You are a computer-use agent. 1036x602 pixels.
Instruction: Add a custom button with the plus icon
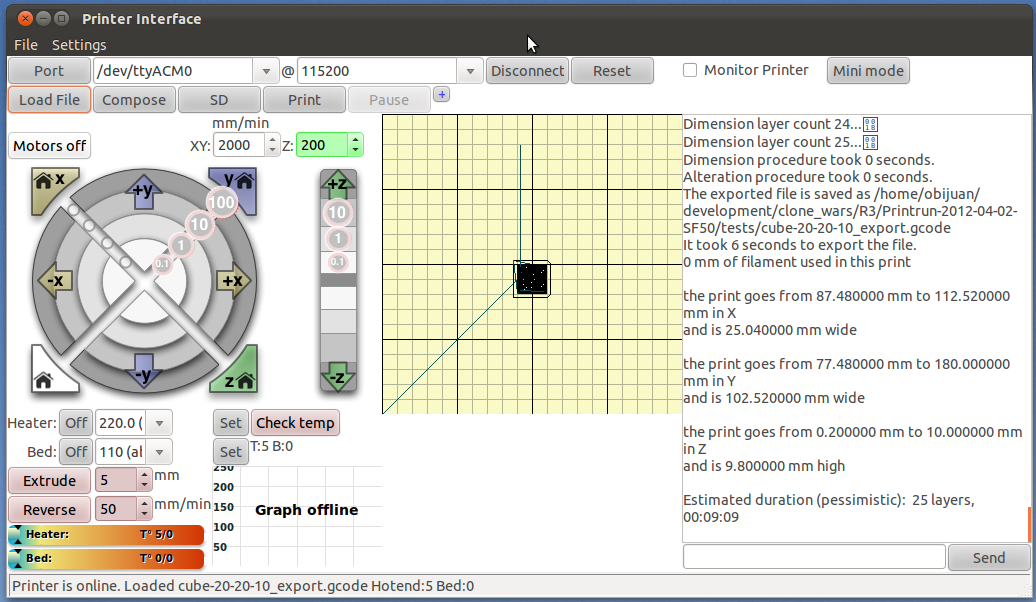[x=442, y=95]
